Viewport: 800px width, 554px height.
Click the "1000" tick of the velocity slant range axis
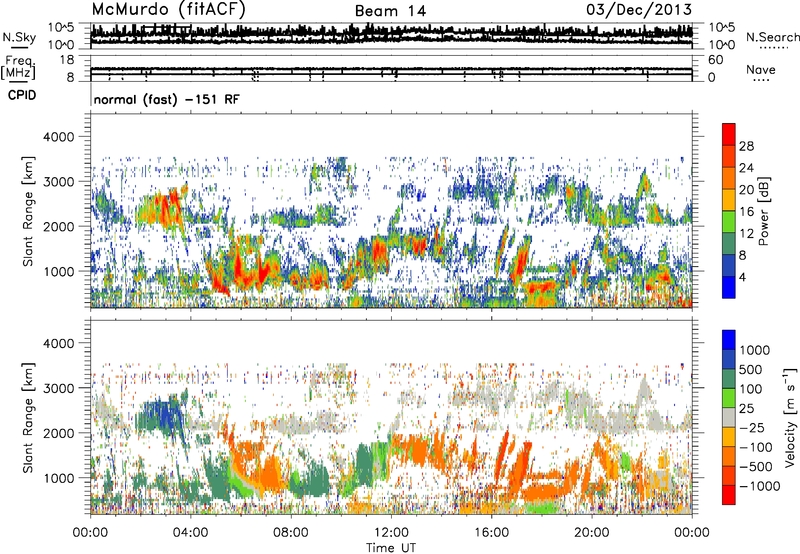point(58,477)
